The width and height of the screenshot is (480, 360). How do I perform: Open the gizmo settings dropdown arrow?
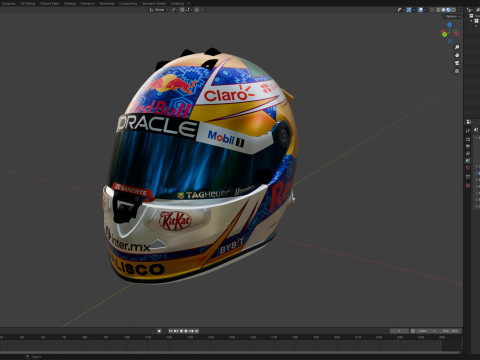(414, 10)
